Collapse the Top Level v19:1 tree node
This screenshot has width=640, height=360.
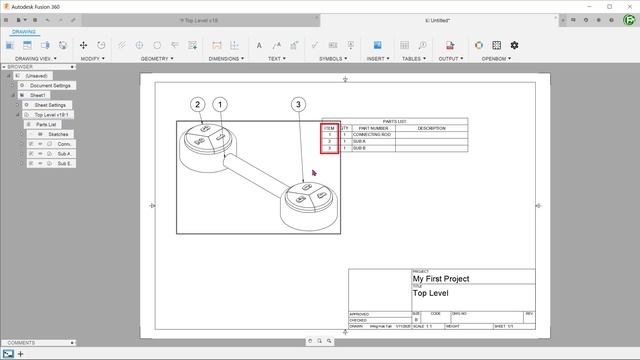coord(18,115)
